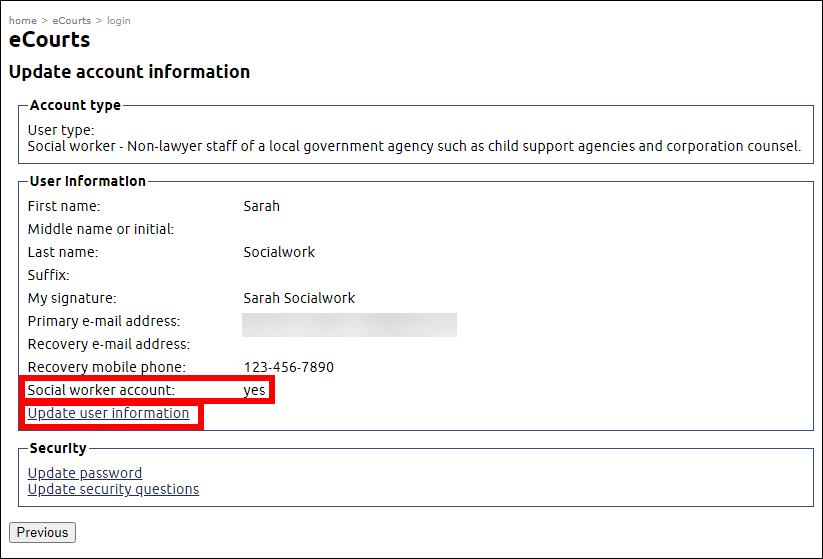This screenshot has height=559, width=823.
Task: Click the home breadcrumb link
Action: click(22, 20)
